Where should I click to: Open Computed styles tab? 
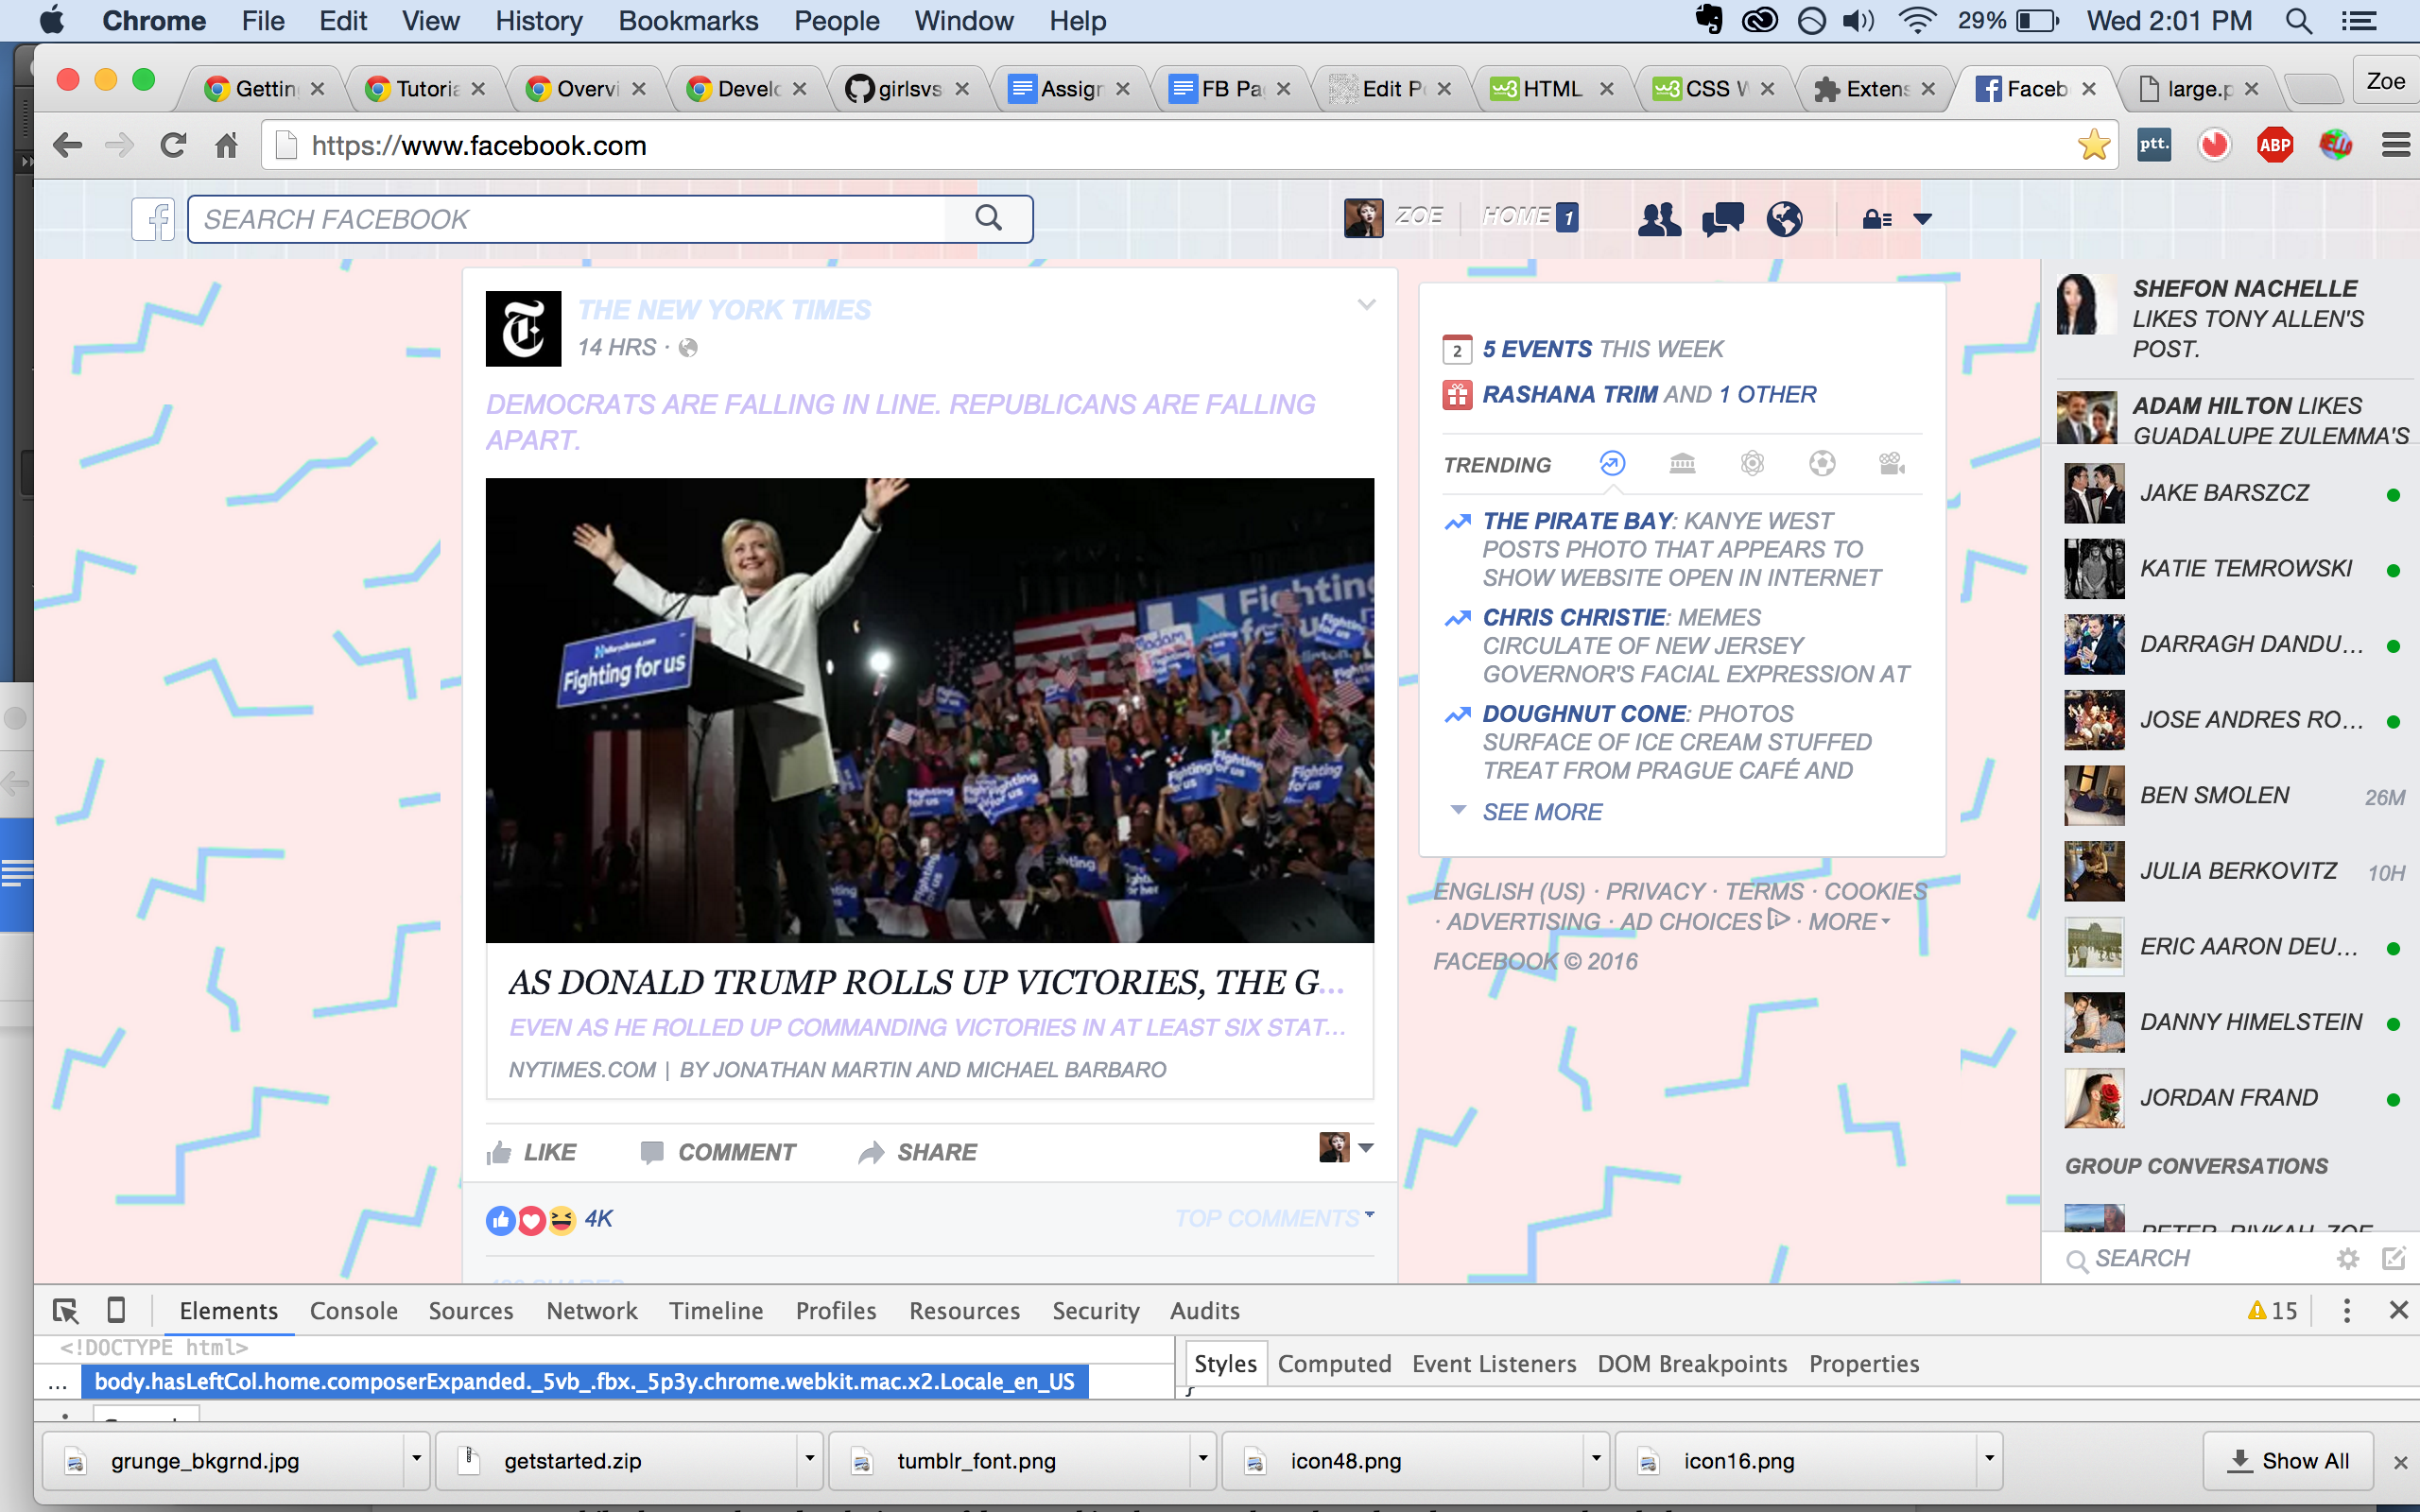pyautogui.click(x=1334, y=1364)
